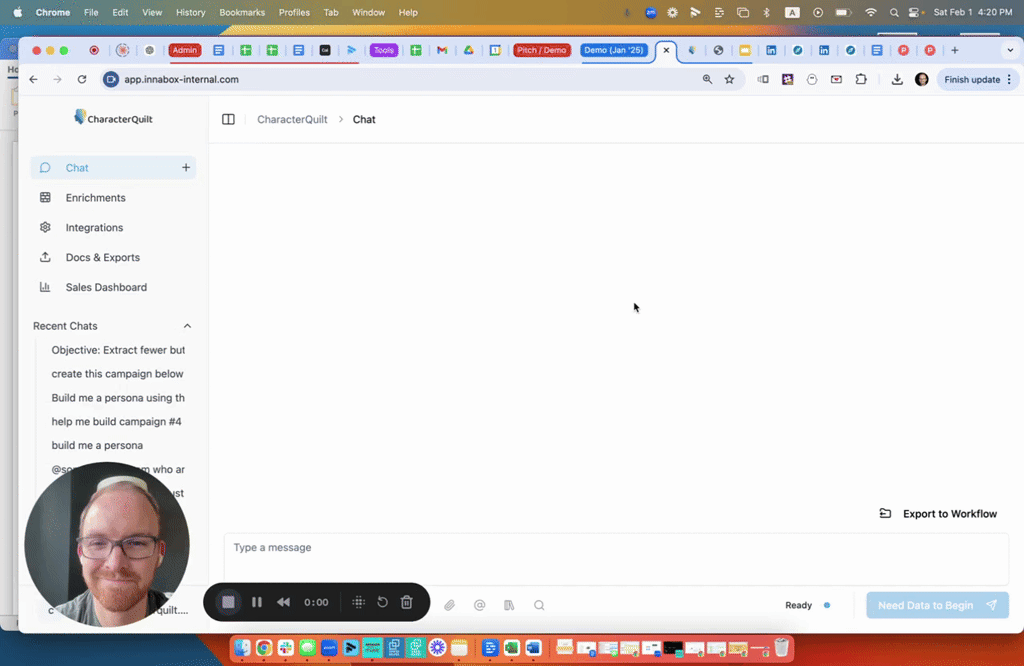1024x666 pixels.
Task: Click the CharacterQuilt logo
Action: (113, 118)
